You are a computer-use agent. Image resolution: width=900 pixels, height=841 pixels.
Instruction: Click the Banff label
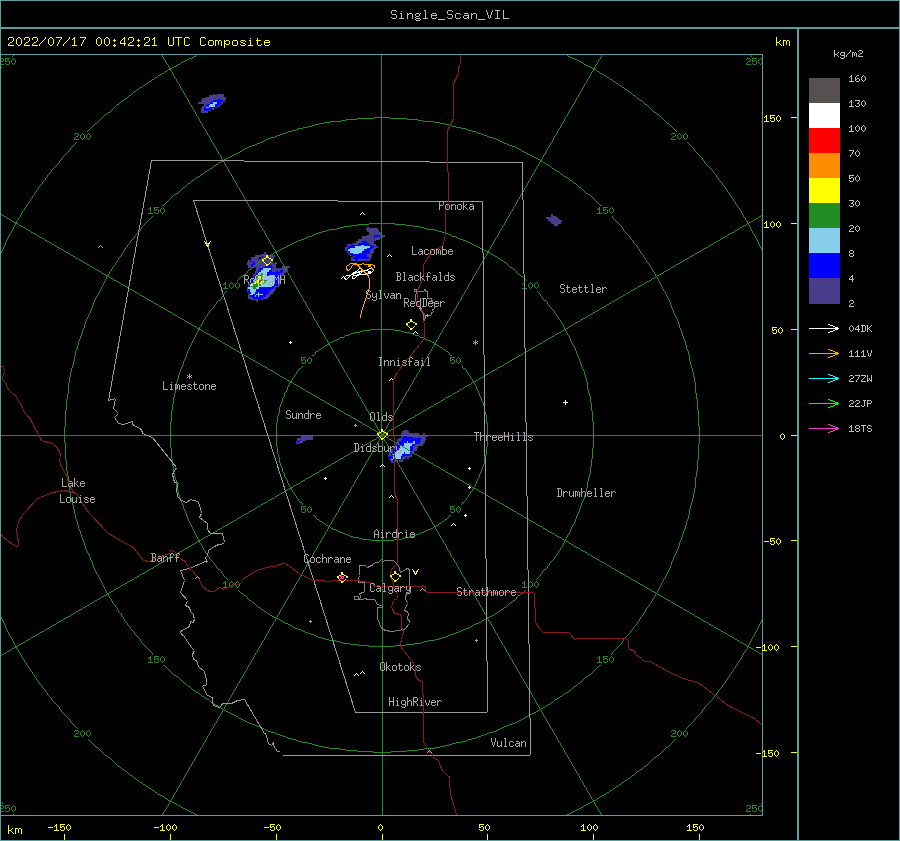point(165,557)
